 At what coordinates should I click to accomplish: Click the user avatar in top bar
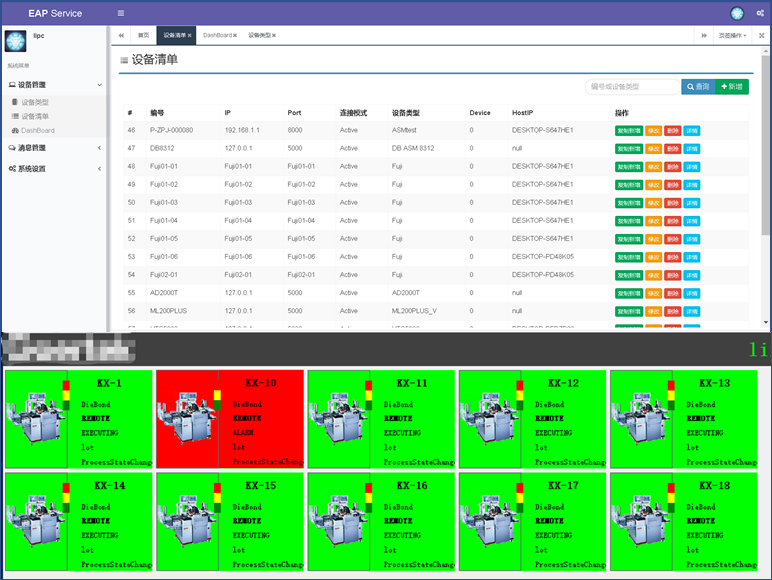(737, 13)
